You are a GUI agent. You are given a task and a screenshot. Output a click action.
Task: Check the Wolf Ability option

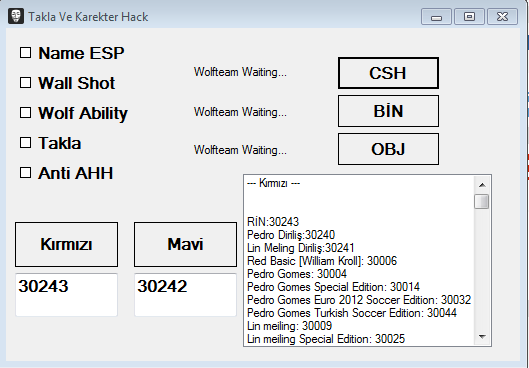[26, 113]
